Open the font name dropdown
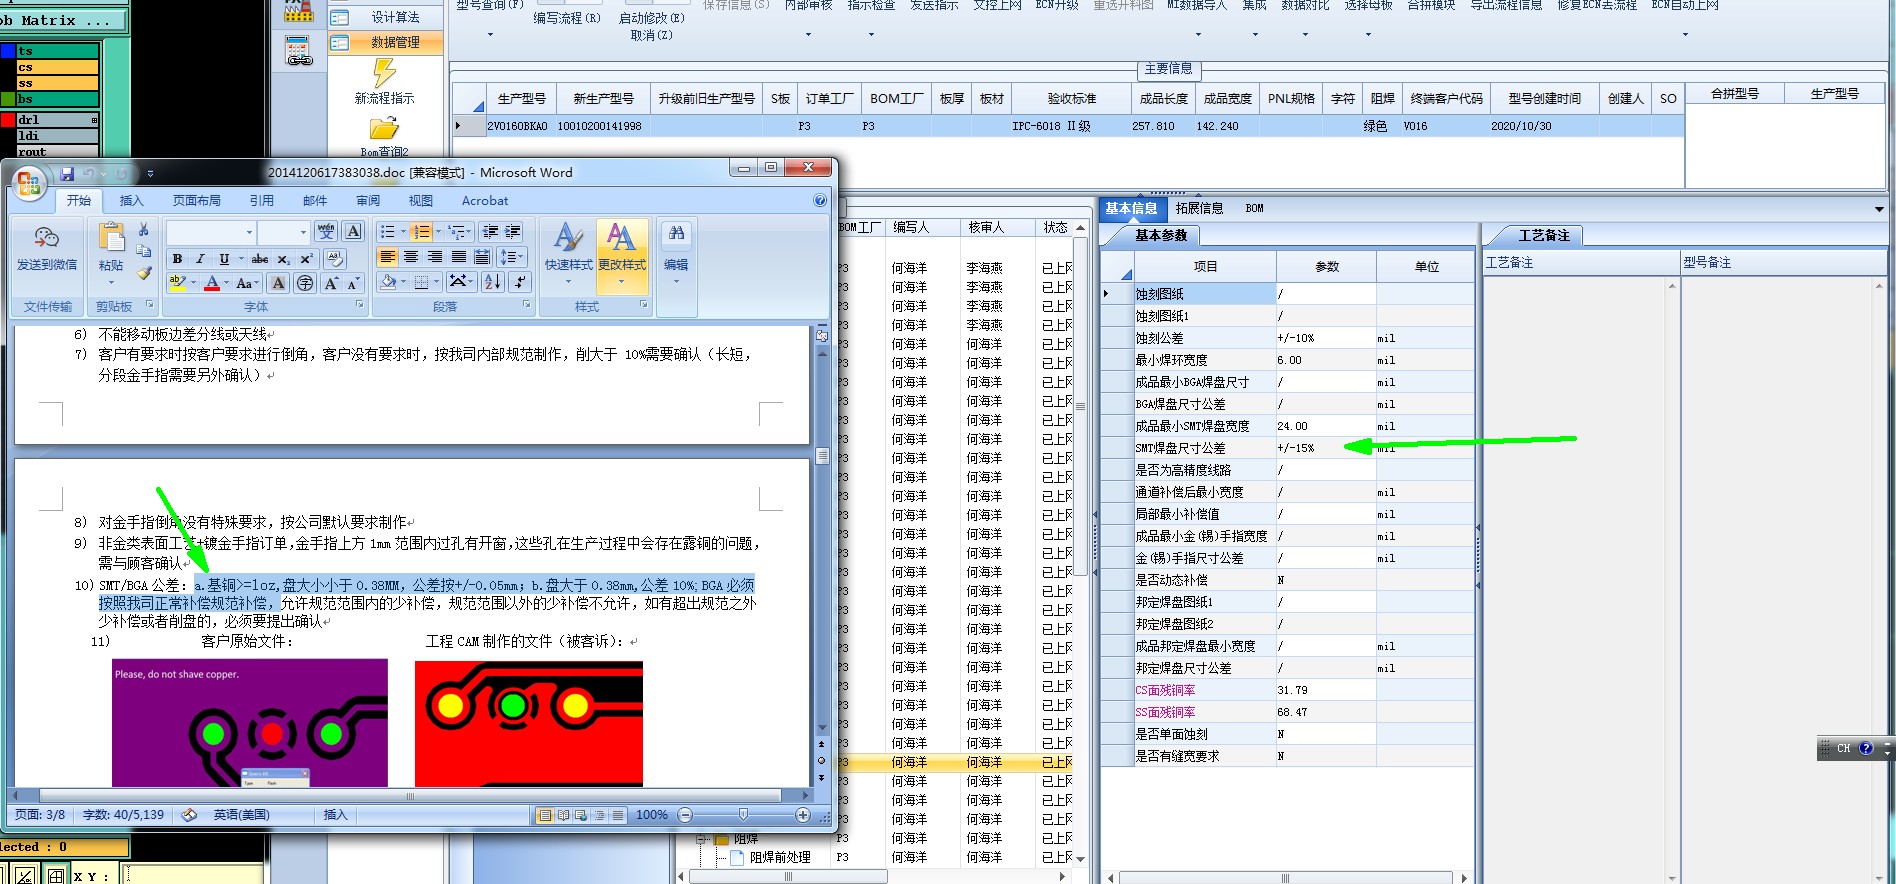This screenshot has height=884, width=1896. point(250,232)
